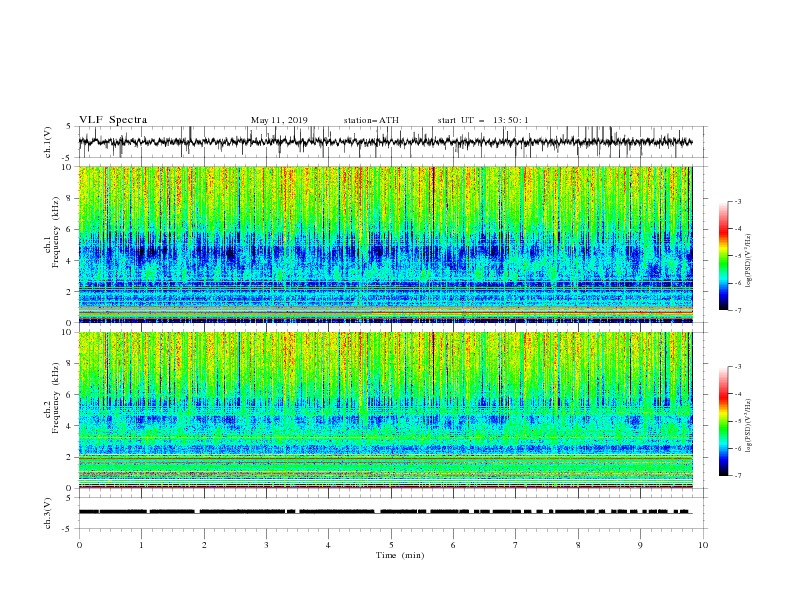Select the "start UT = 13:50:1" text
Viewport: 792px width, 612px height.
483,120
